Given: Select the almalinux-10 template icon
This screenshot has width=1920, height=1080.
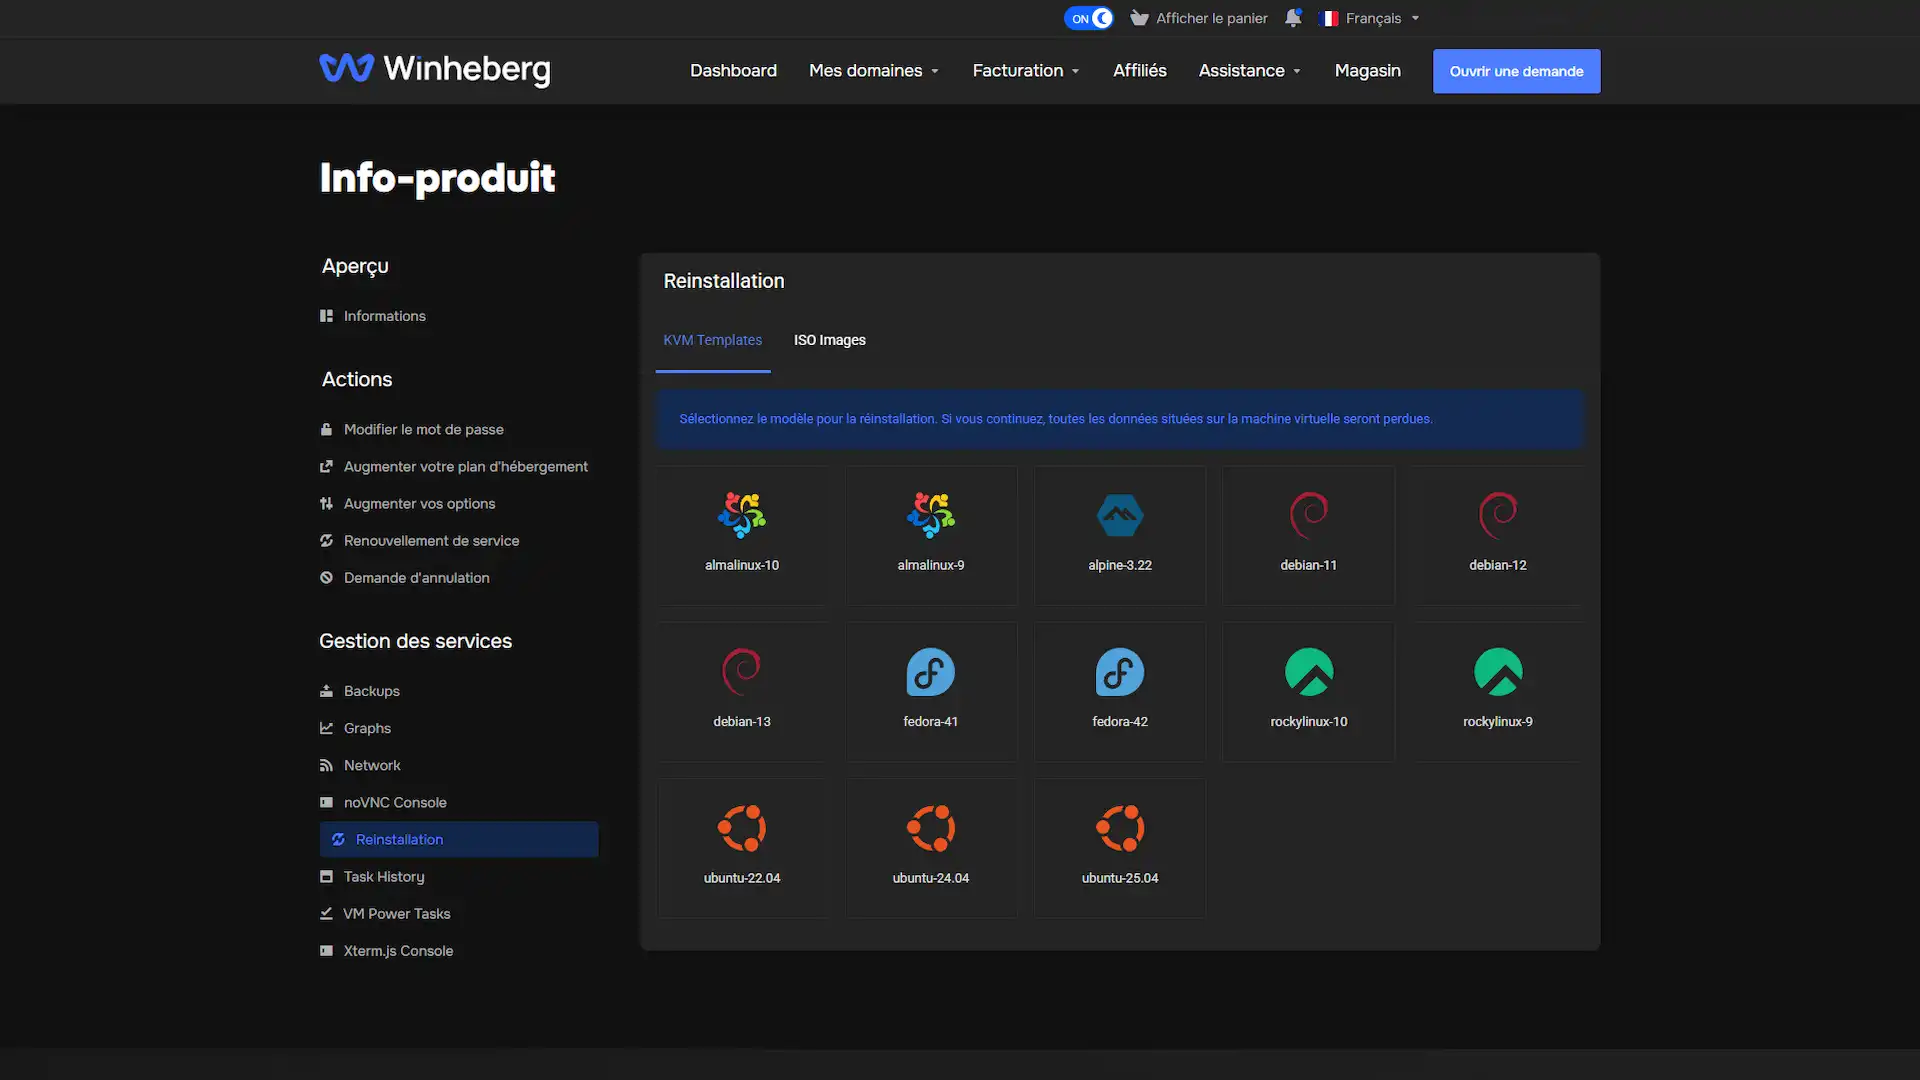Looking at the screenshot, I should click(x=742, y=516).
